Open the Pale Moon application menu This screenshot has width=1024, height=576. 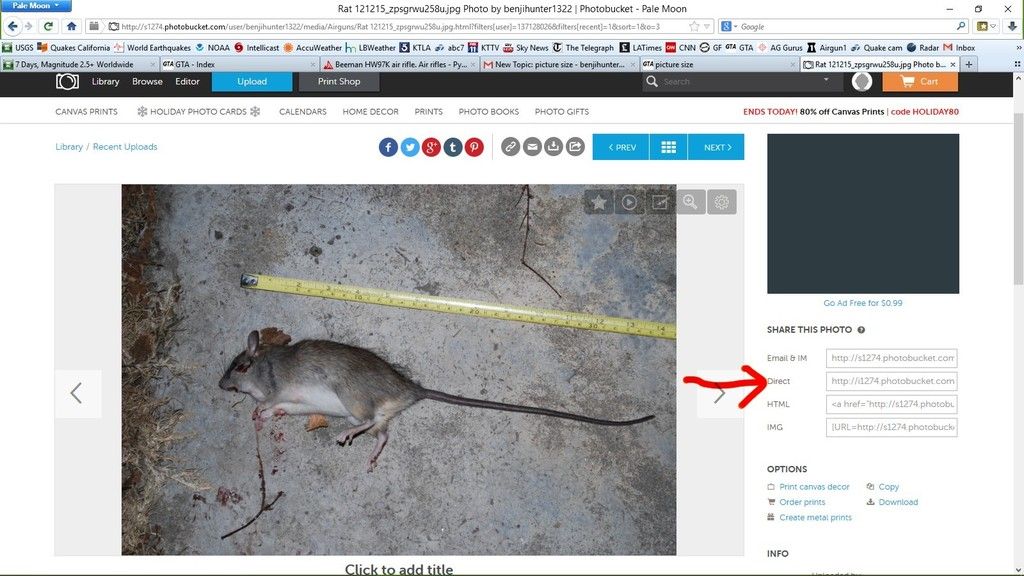click(x=35, y=5)
